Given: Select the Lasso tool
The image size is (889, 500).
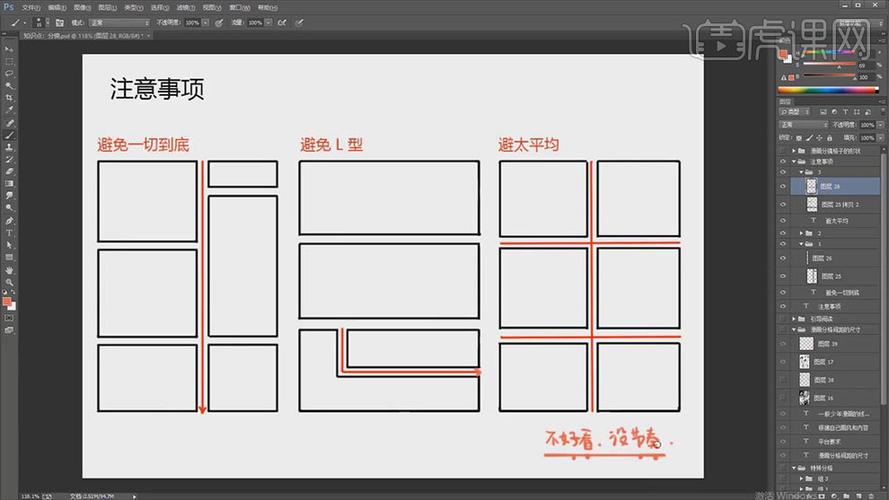Looking at the screenshot, I should point(10,74).
